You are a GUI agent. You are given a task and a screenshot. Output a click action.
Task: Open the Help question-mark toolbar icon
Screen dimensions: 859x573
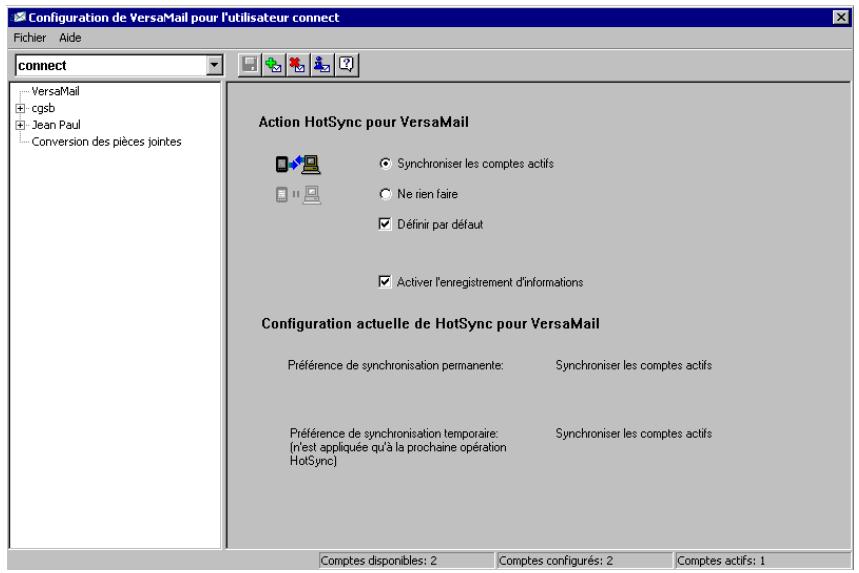346,65
